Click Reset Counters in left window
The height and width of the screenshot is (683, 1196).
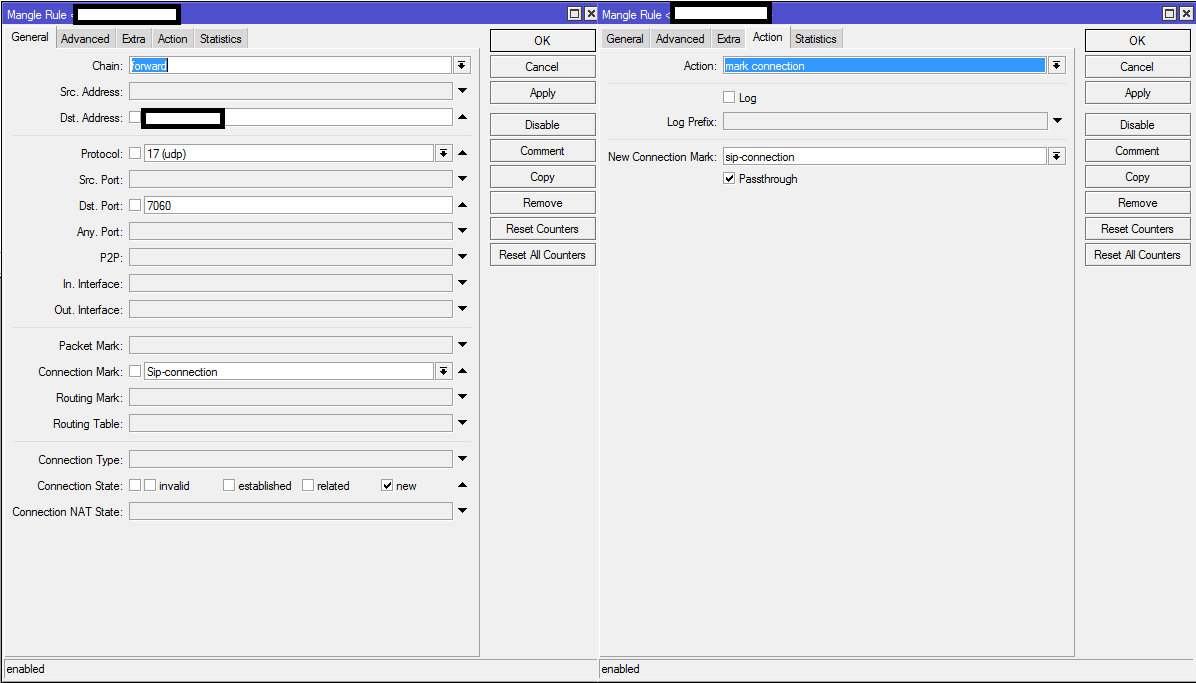(x=542, y=228)
